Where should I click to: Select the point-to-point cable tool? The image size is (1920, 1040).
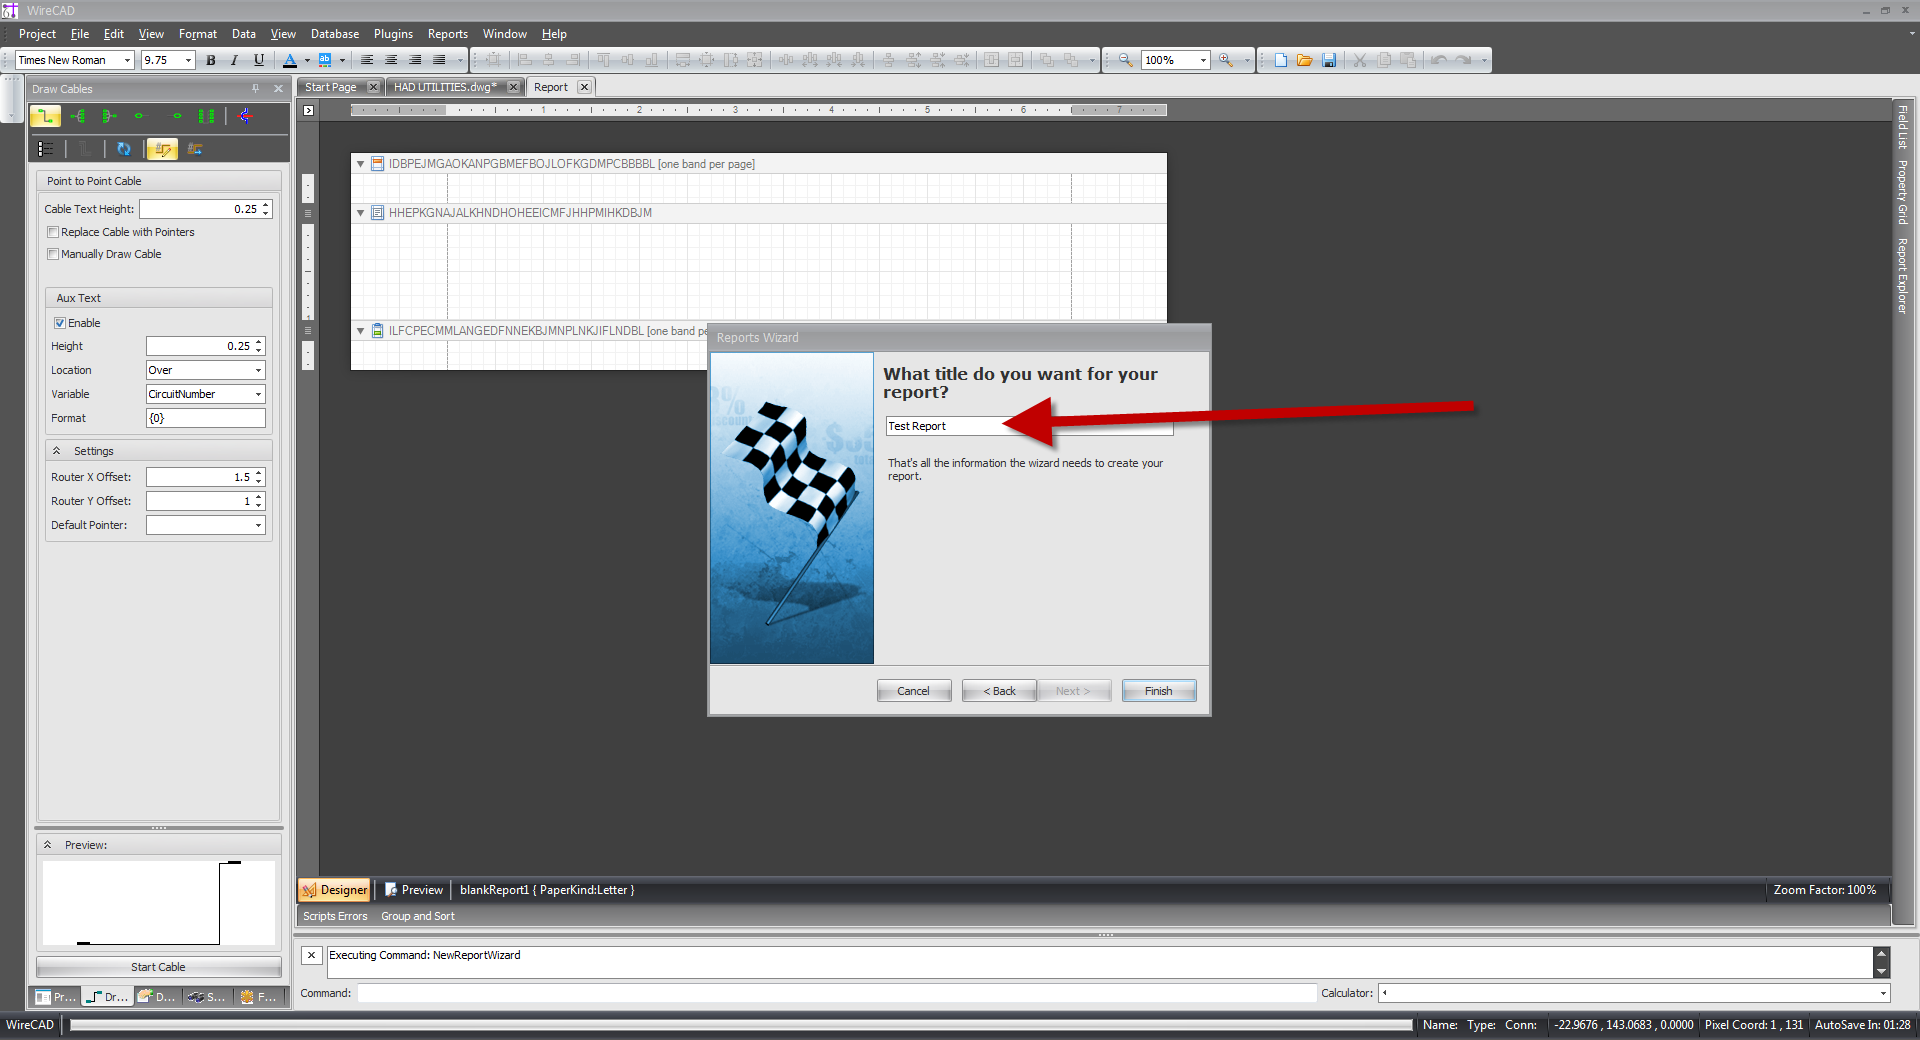(x=45, y=117)
